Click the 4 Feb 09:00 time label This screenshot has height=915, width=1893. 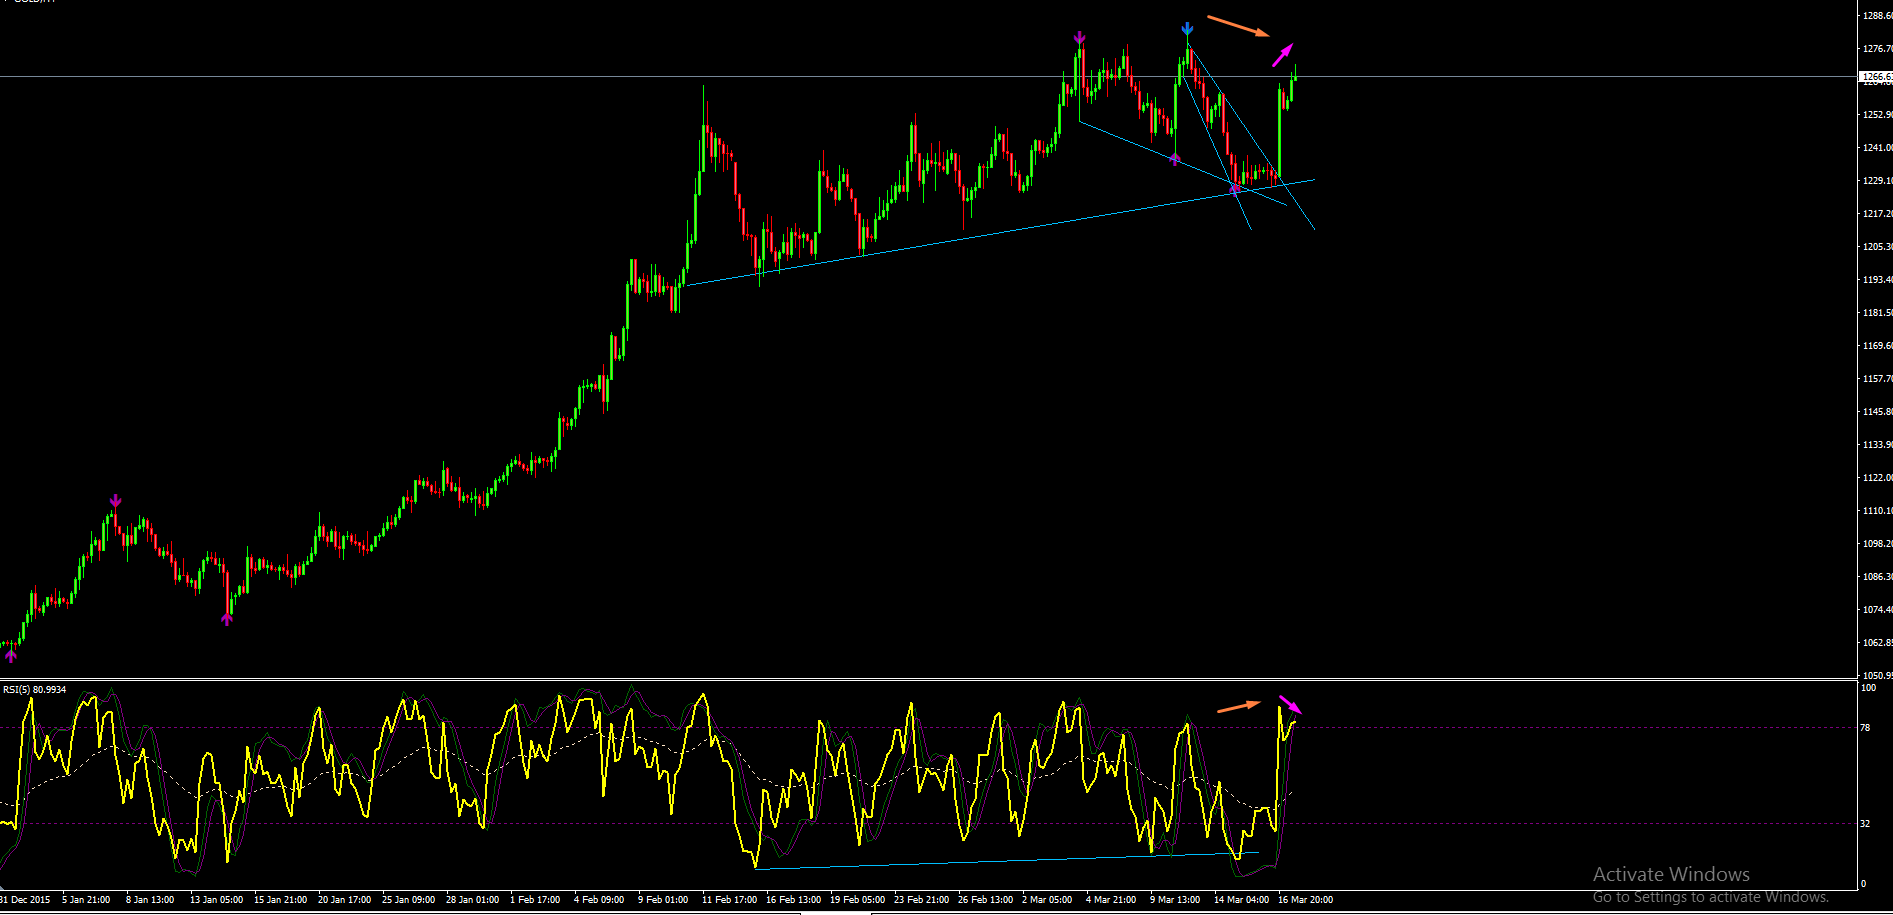599,900
